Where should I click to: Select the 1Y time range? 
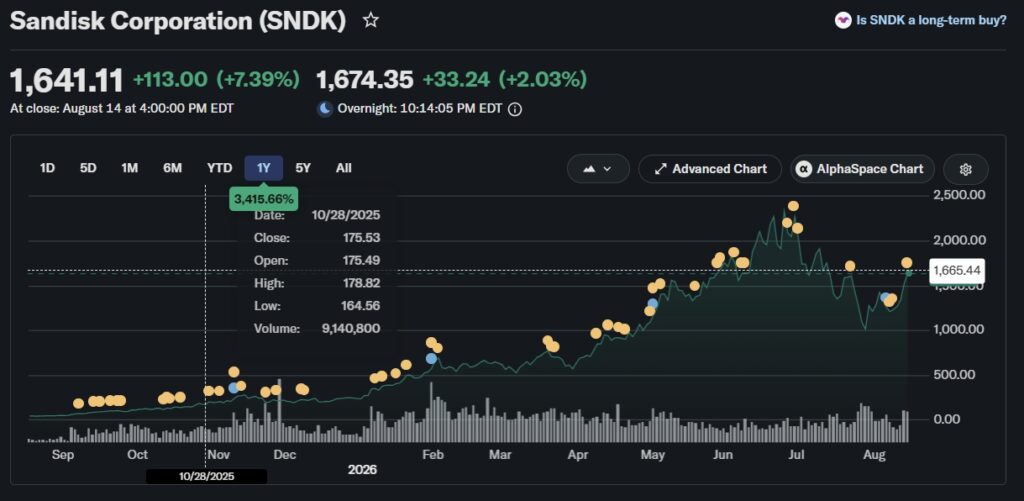264,168
